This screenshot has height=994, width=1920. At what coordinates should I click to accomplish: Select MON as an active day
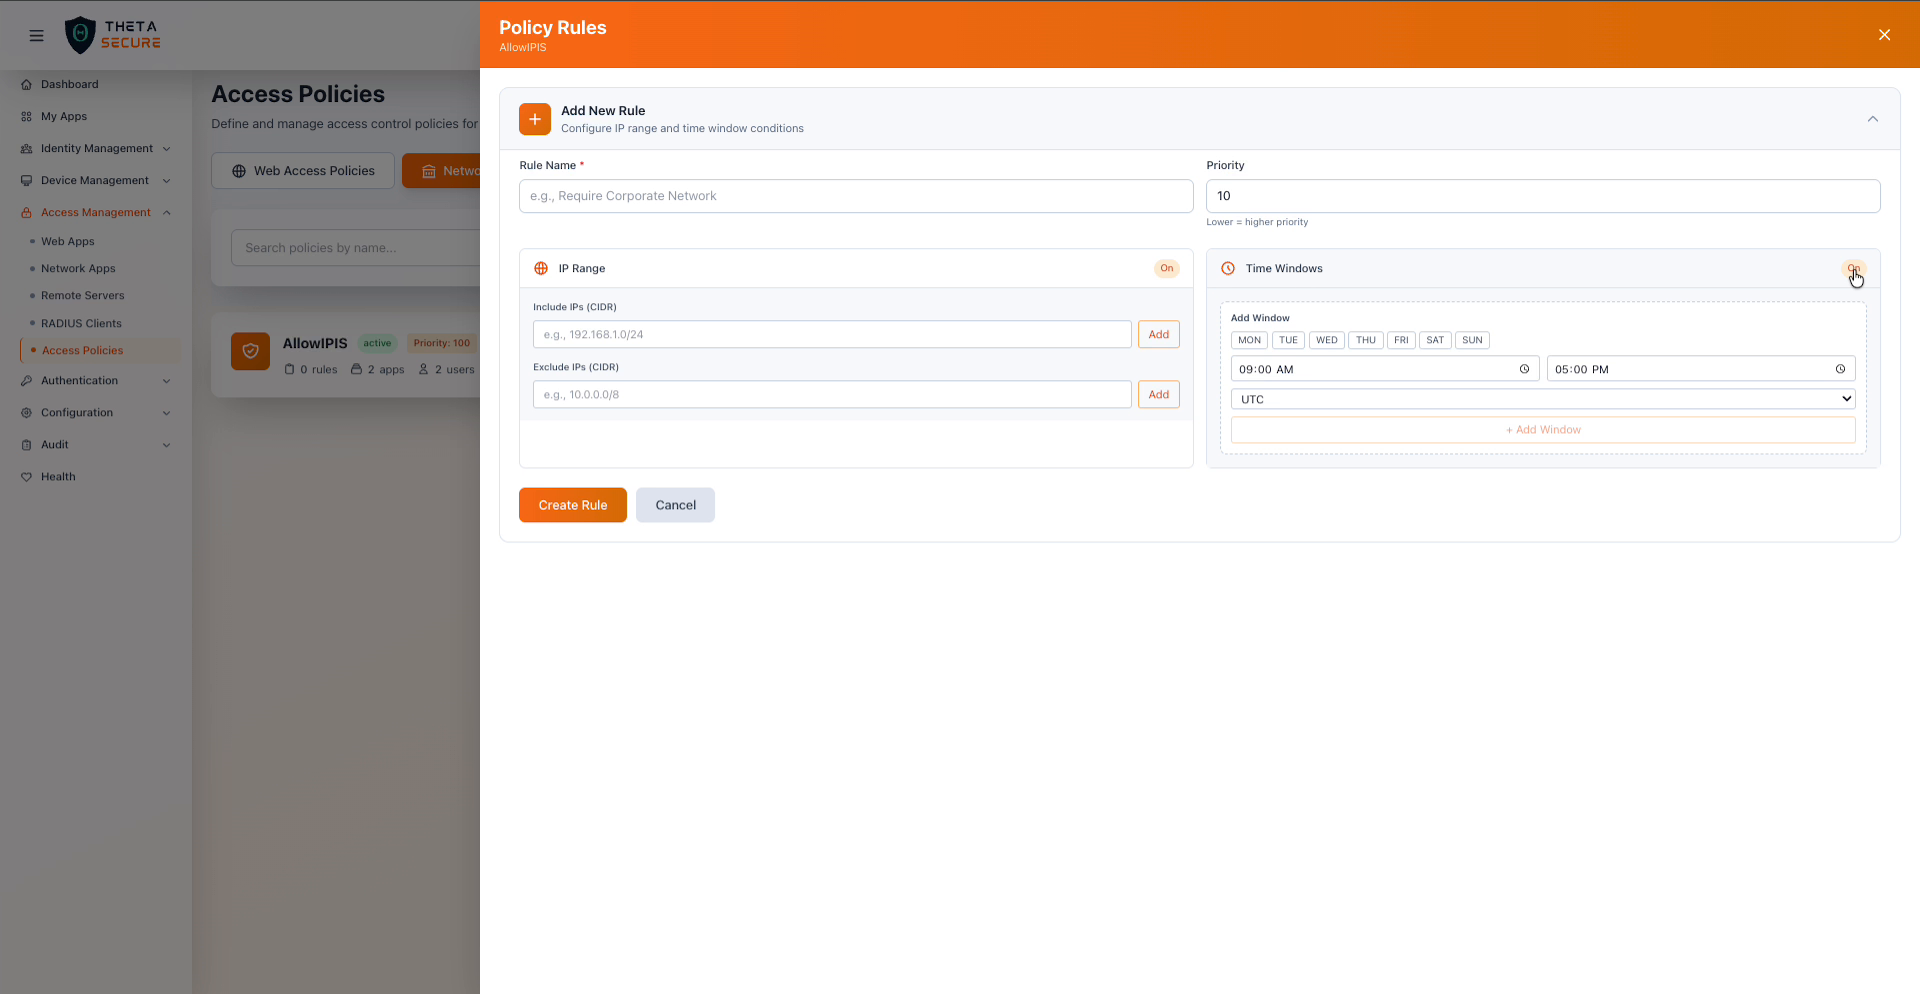tap(1248, 340)
